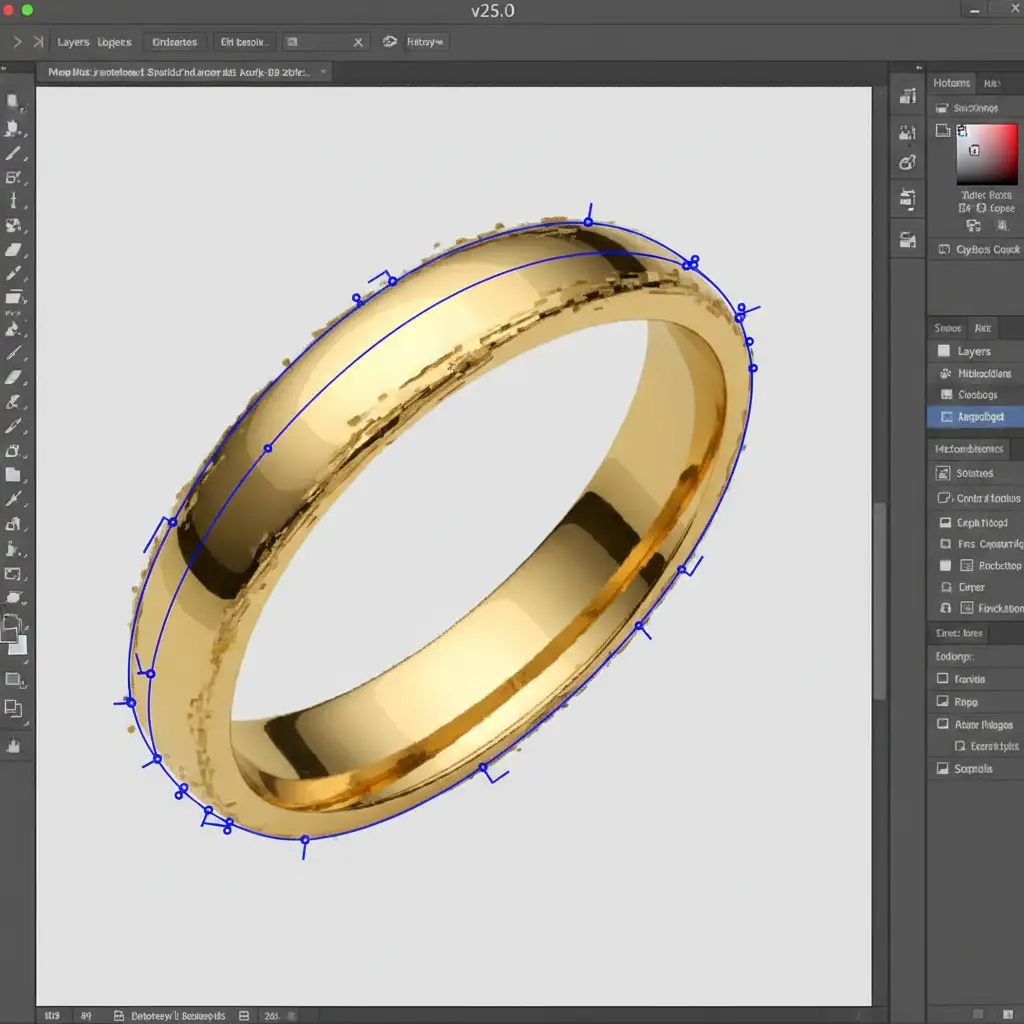Click the Oideartes button in the options bar
Viewport: 1024px width, 1024px height.
point(175,42)
